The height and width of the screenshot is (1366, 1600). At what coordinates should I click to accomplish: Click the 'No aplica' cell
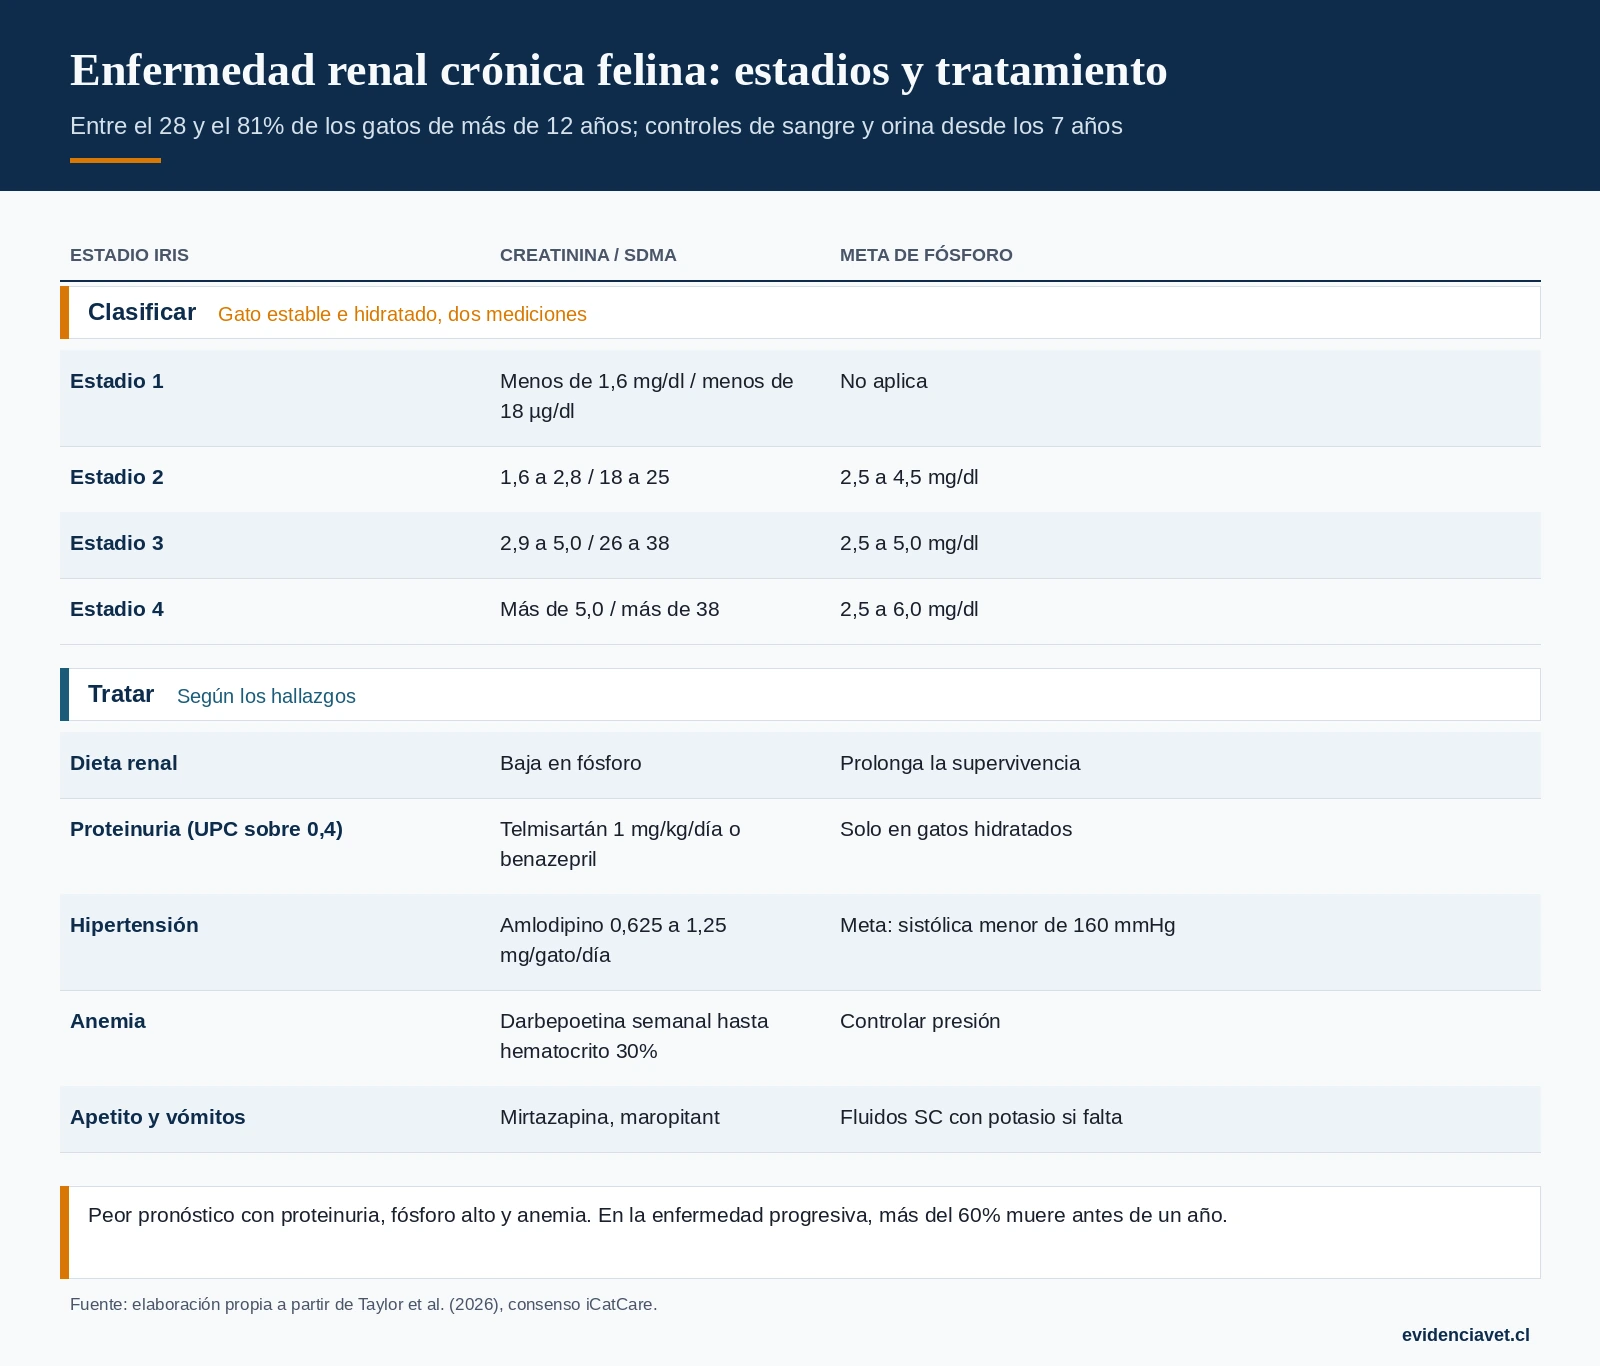tap(883, 381)
